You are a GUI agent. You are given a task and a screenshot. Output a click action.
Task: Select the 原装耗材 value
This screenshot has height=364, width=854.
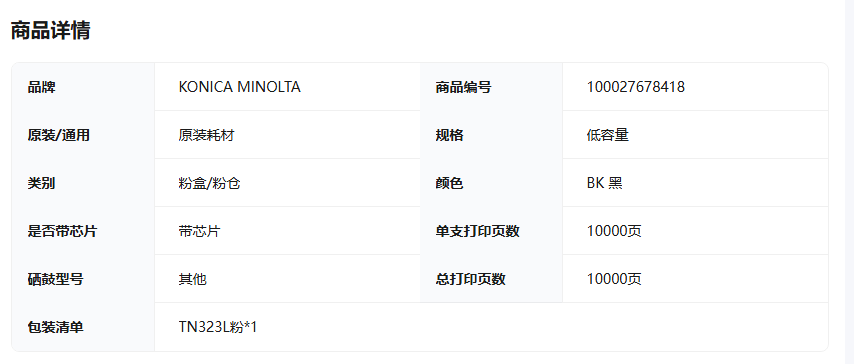click(x=206, y=135)
